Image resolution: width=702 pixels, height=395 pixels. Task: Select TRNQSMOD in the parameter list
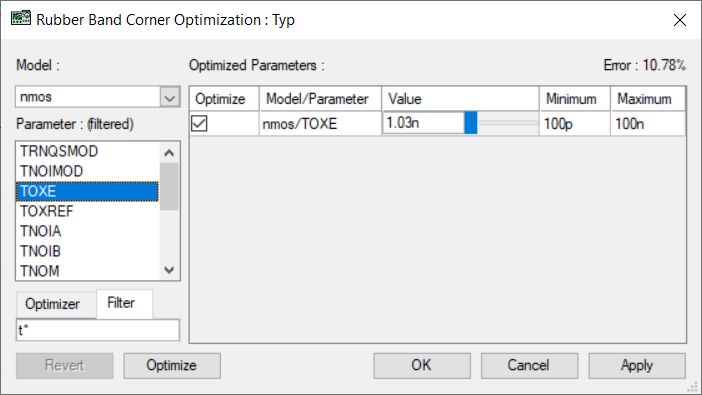pos(87,151)
